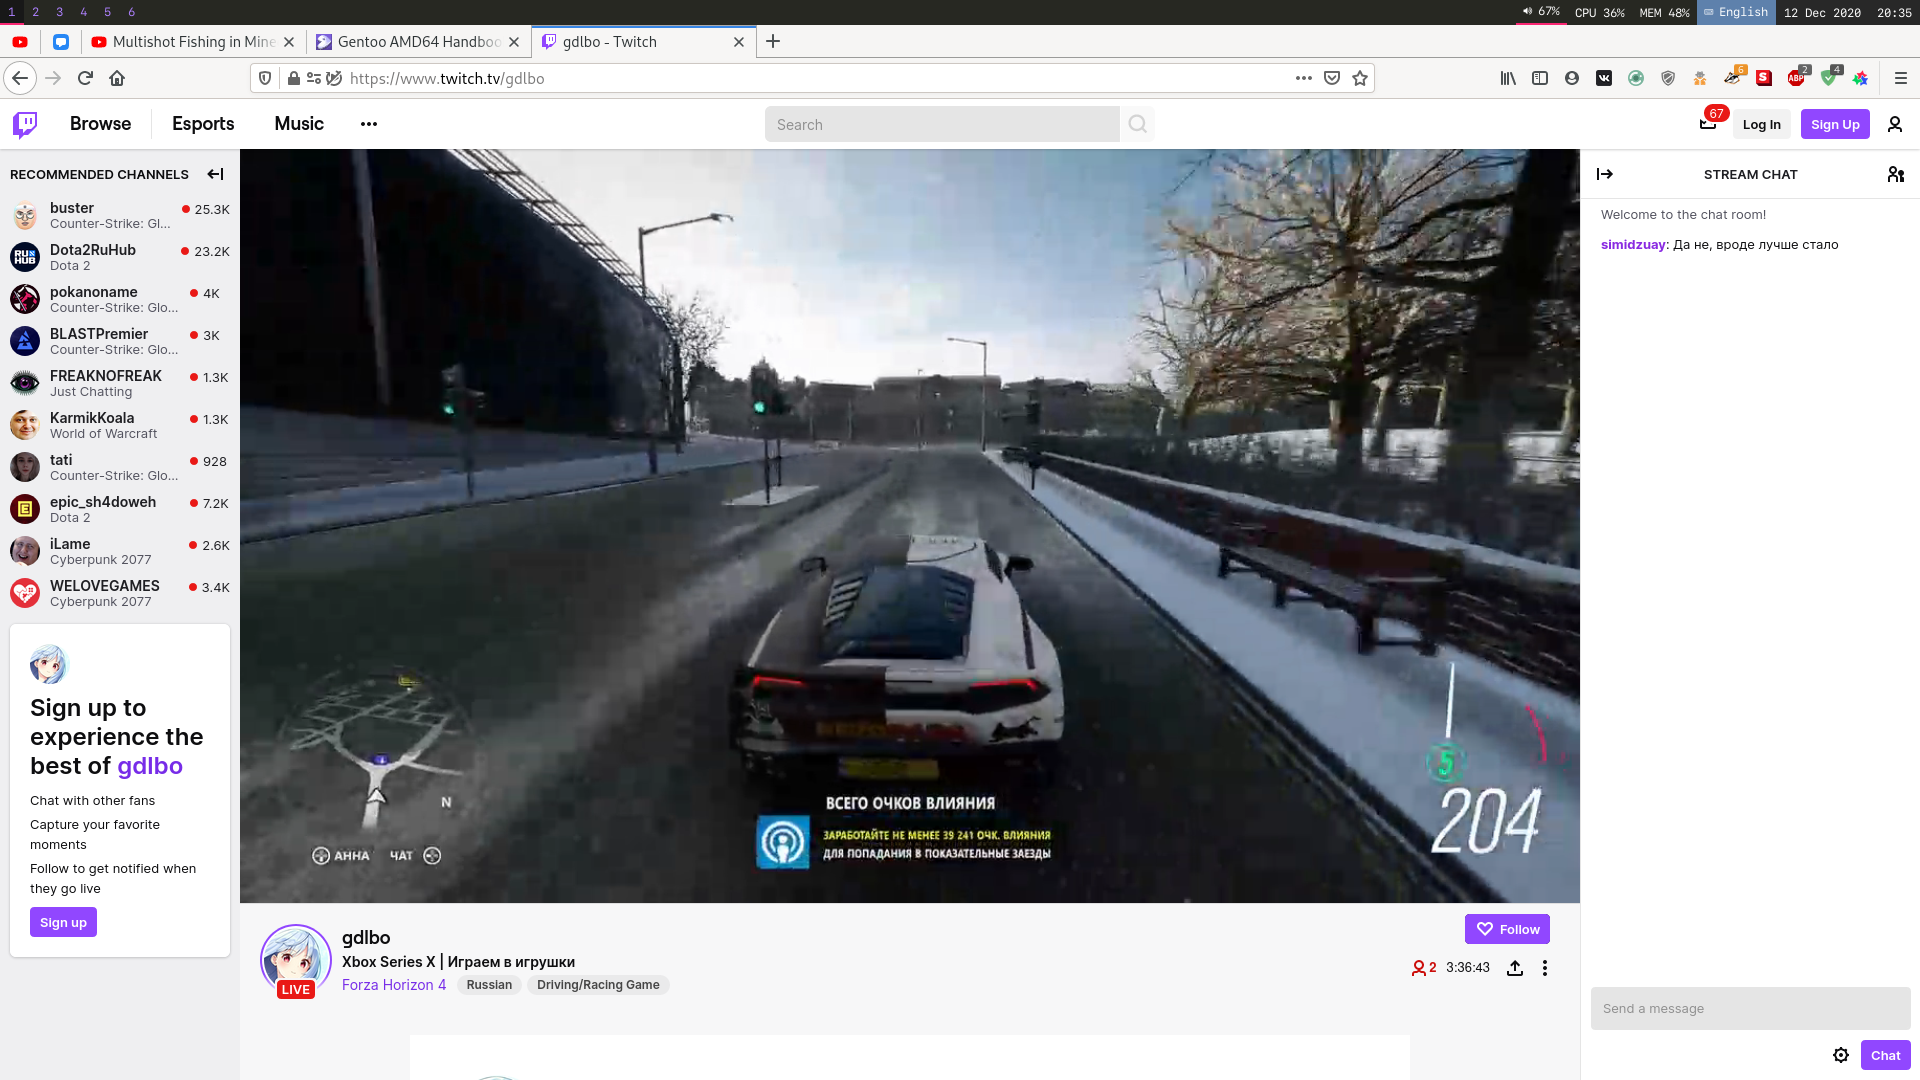Reload the current page
This screenshot has width=1920, height=1080.
[85, 78]
